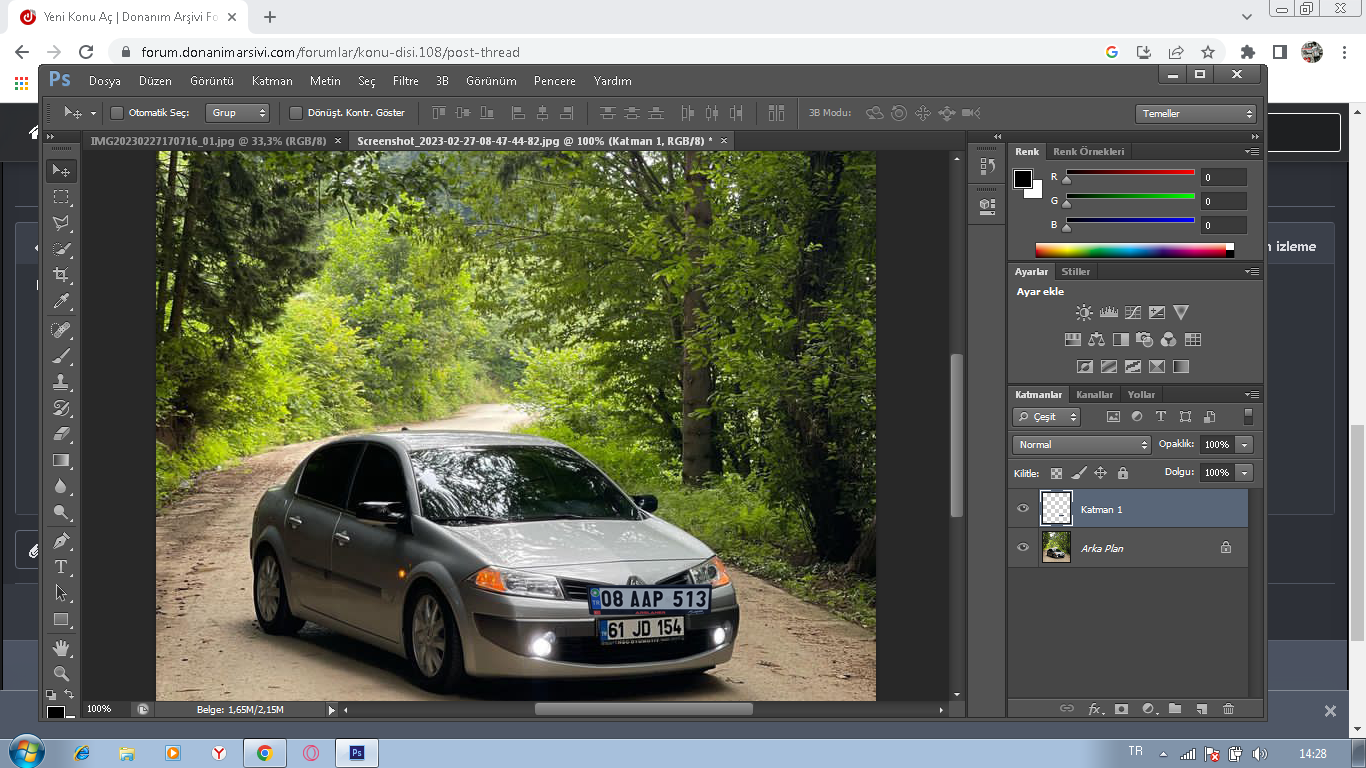Select the Dodge tool

[61, 512]
